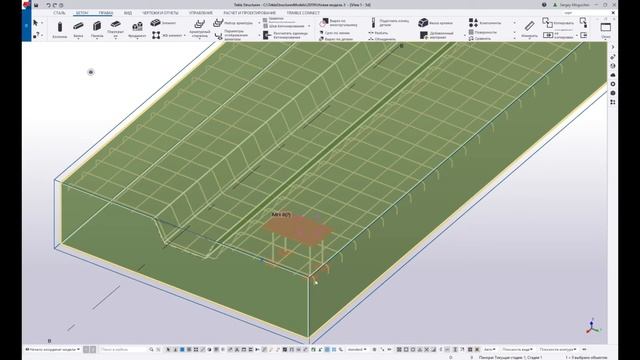
Task: Open the help question mark icon
Action: [544, 5]
